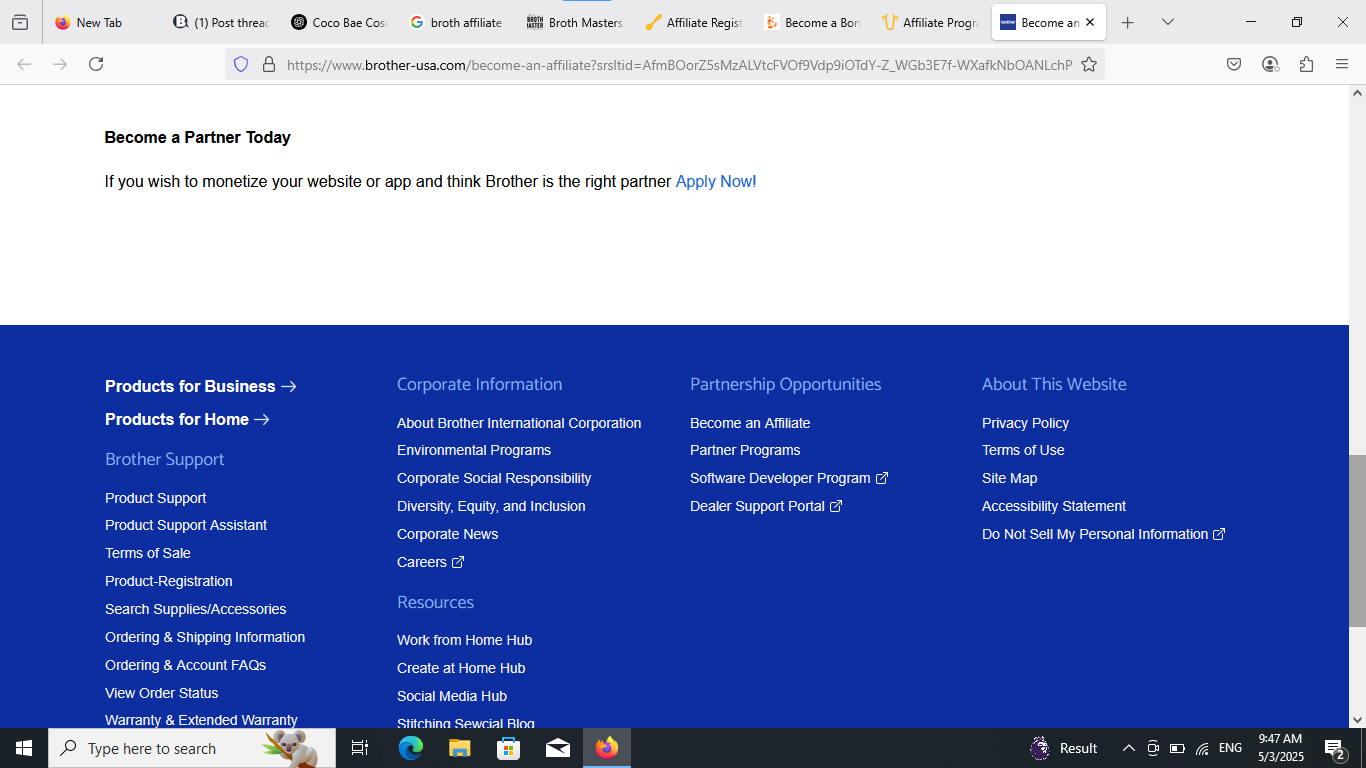
Task: Open Products for Business link
Action: click(201, 386)
